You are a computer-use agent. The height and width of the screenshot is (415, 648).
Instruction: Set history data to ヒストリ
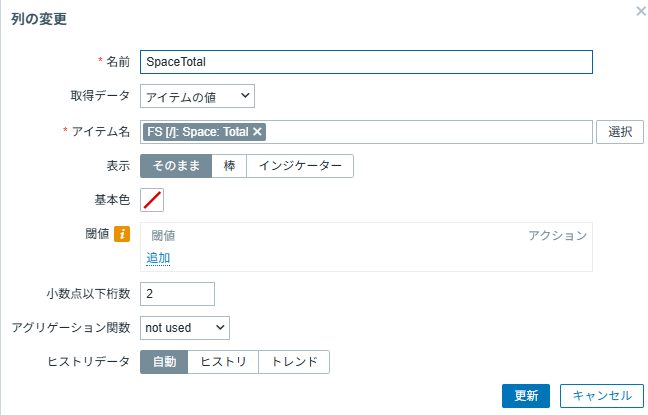pyautogui.click(x=223, y=362)
